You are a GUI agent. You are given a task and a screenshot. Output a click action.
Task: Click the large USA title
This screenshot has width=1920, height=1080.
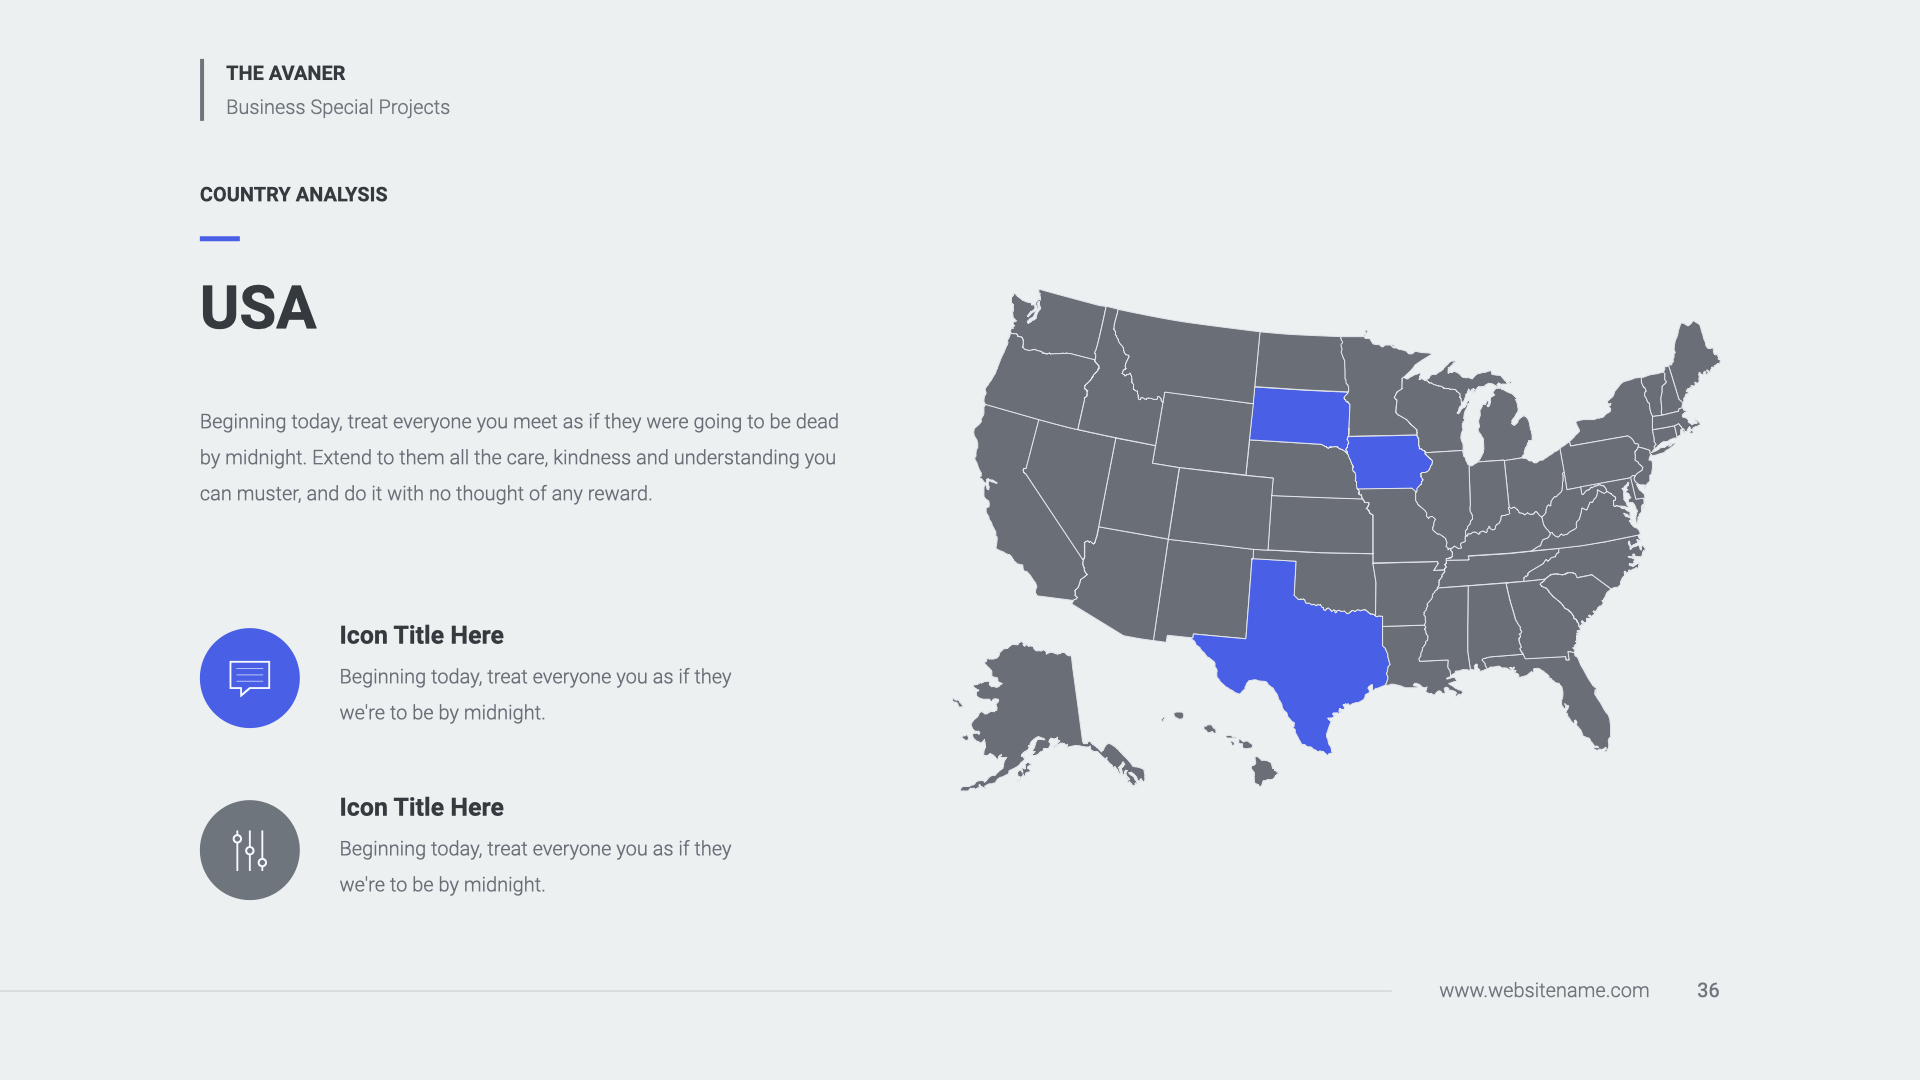258,307
